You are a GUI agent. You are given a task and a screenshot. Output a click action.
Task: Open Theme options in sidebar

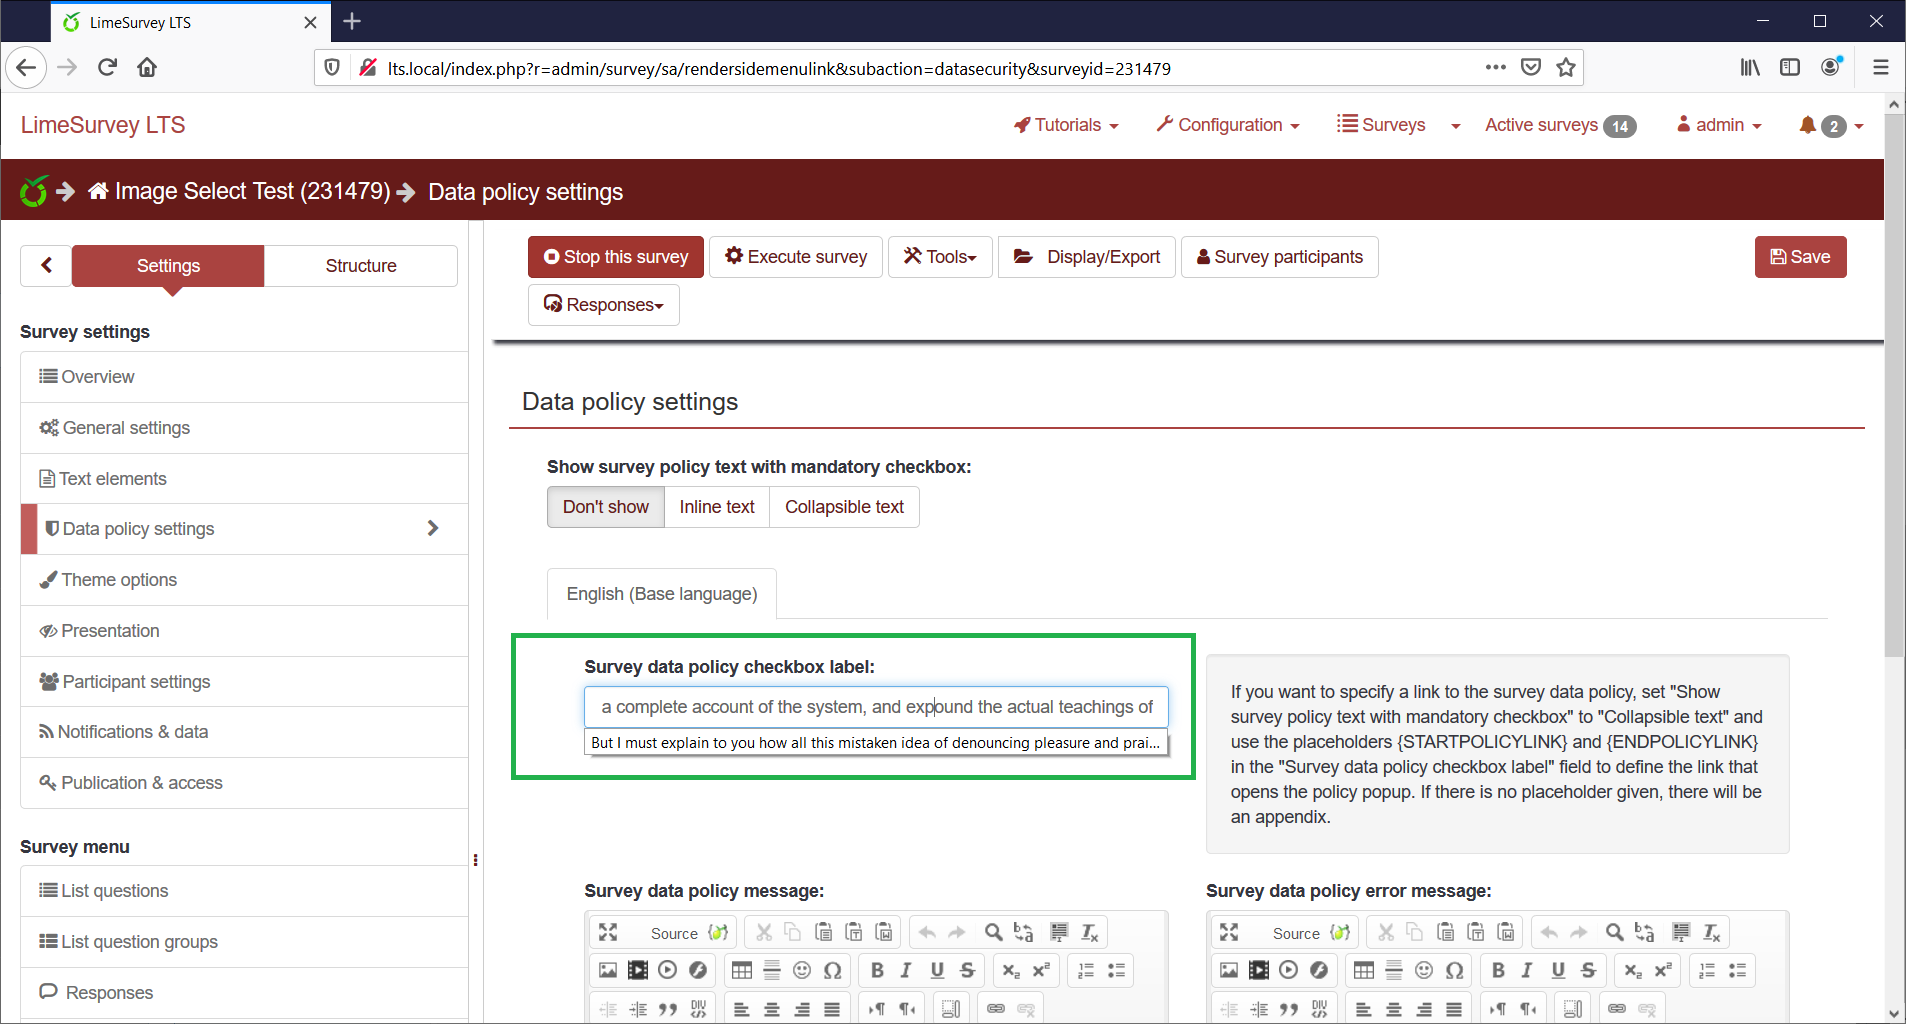(x=119, y=580)
